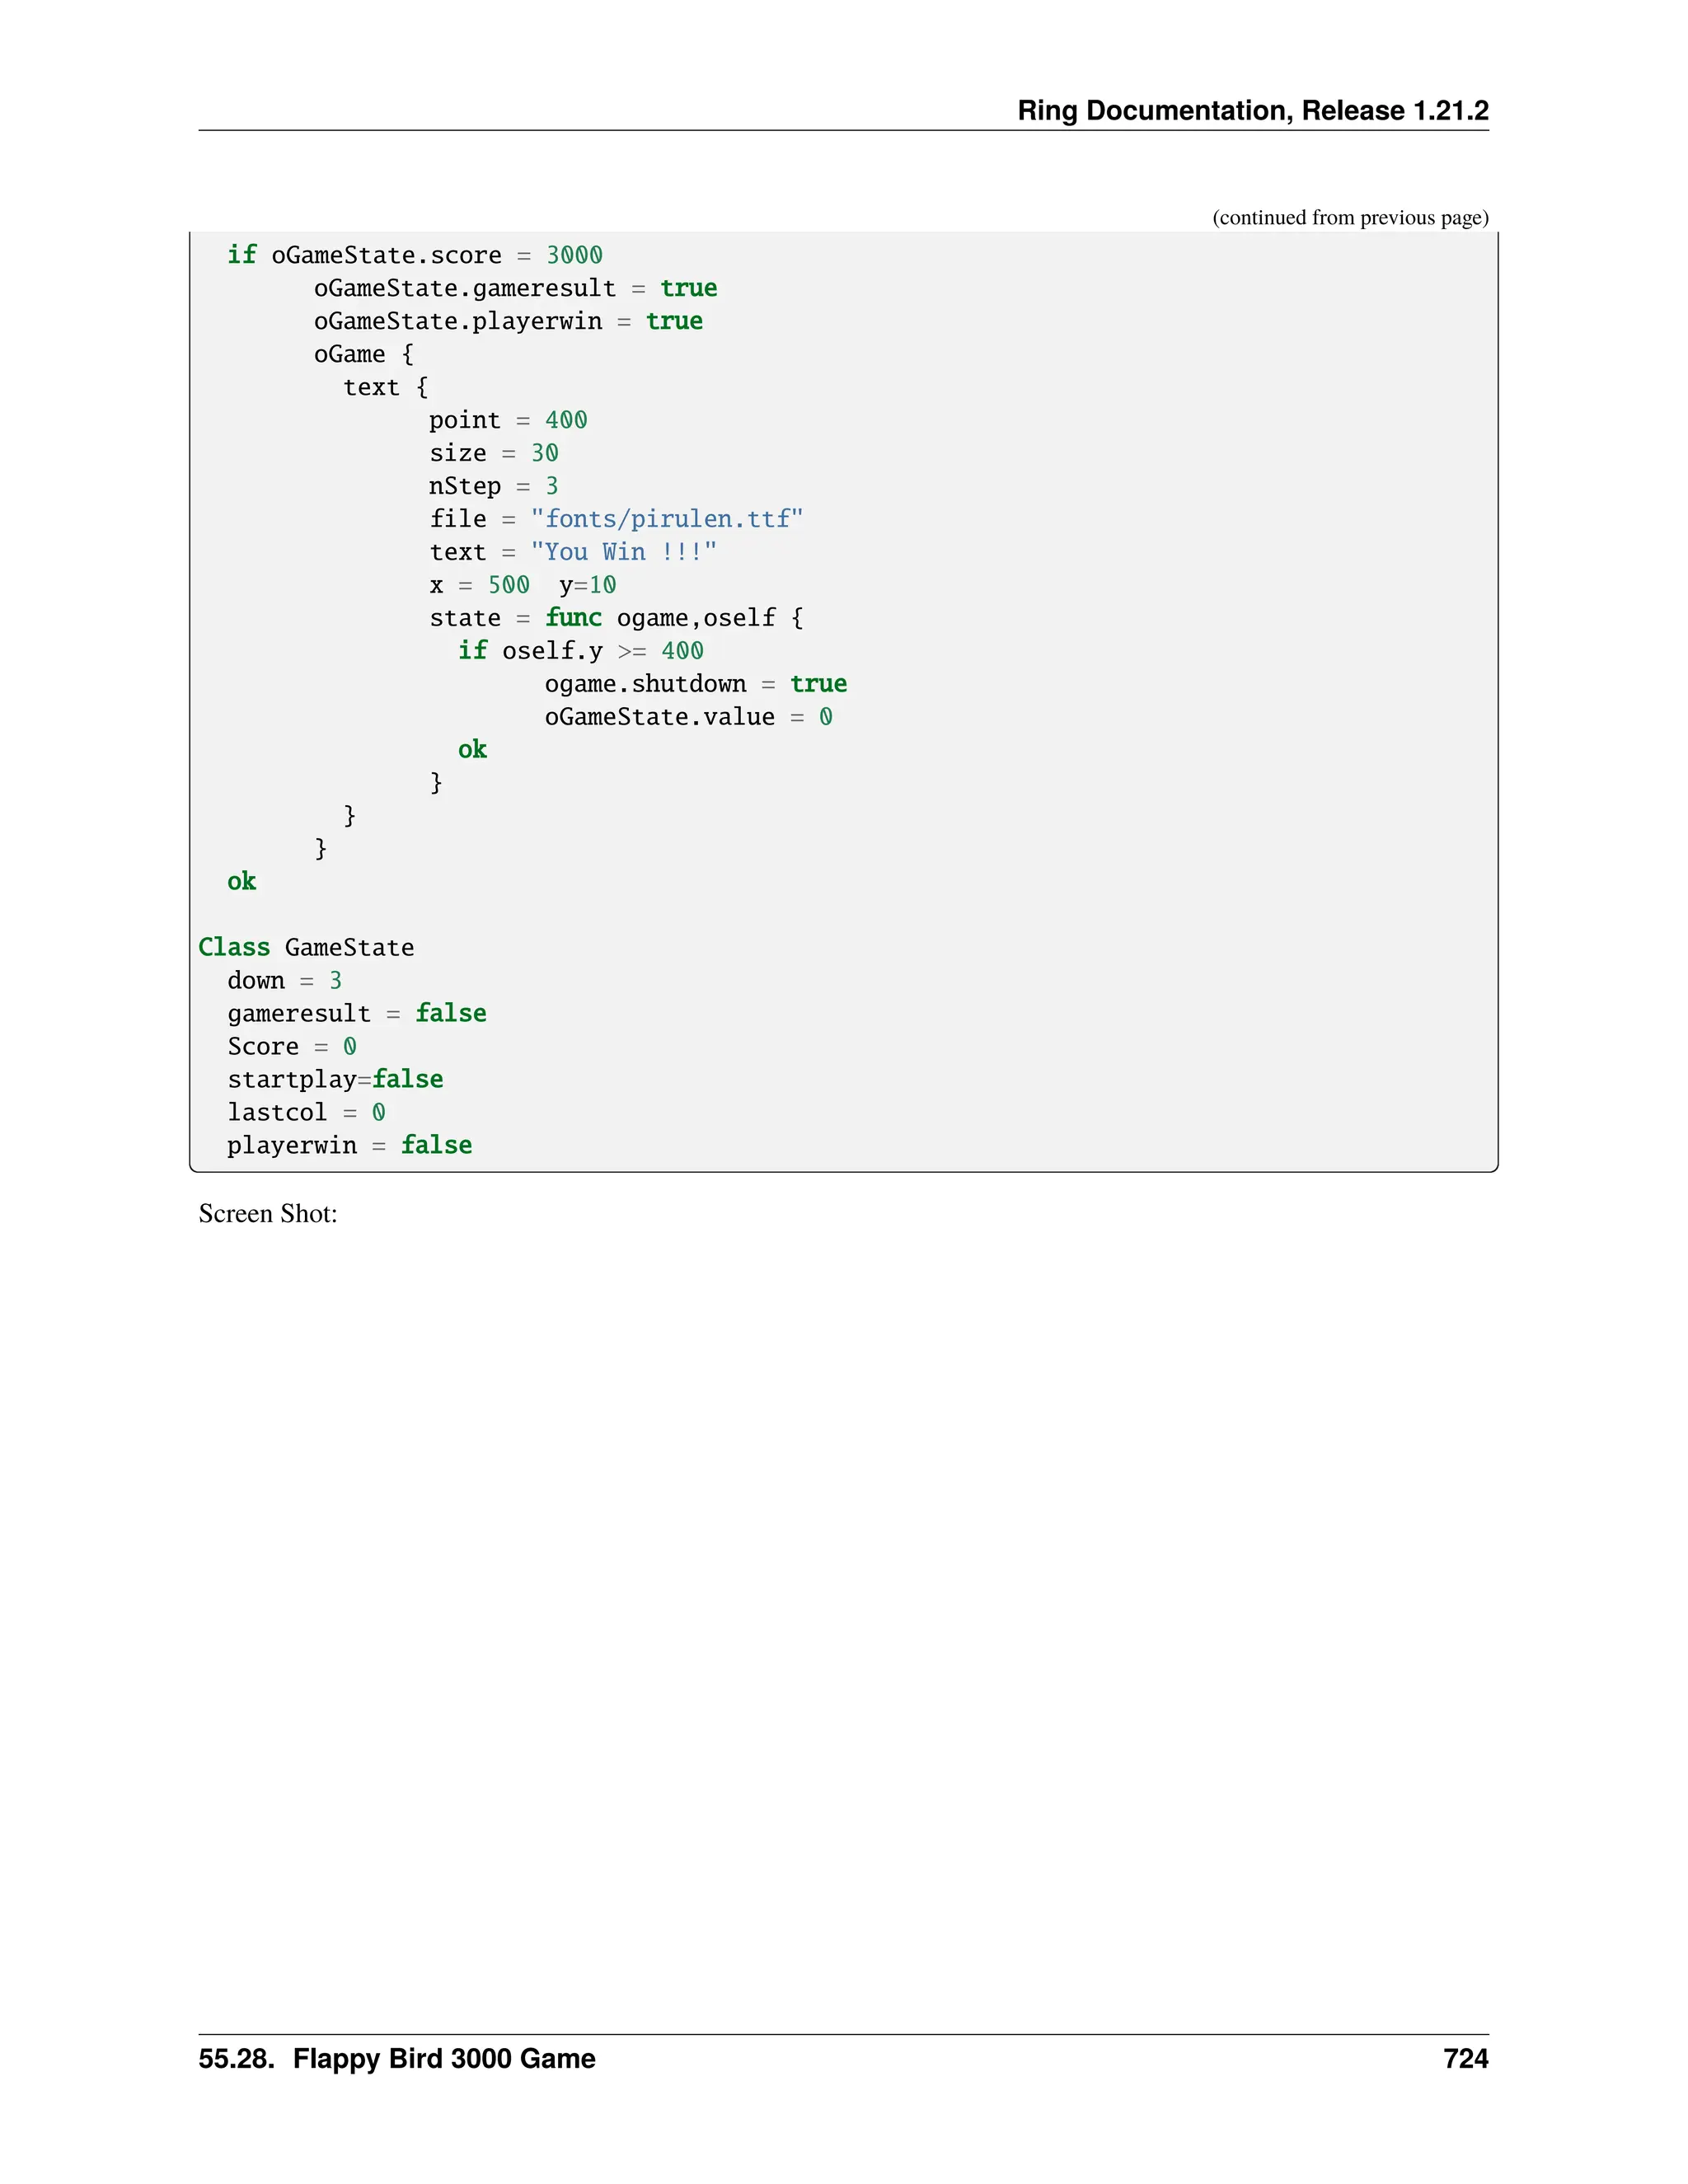This screenshot has height=2184, width=1688.
Task: Click the 'nStep = 3' line
Action: [494, 486]
